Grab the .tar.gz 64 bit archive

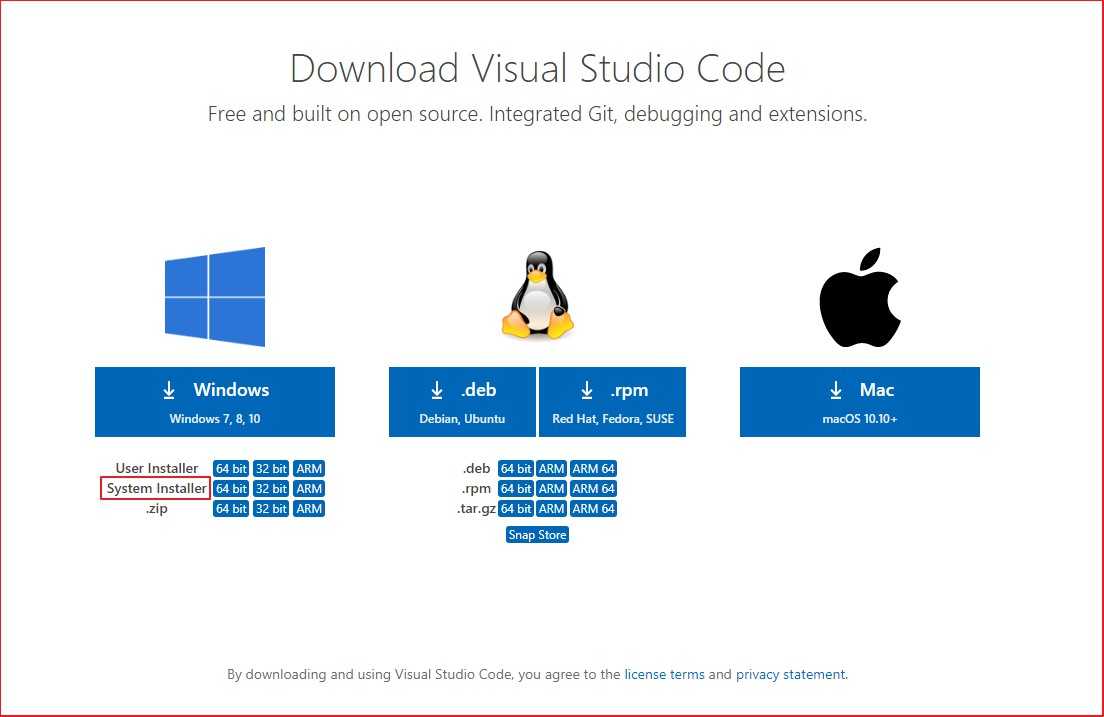tap(515, 509)
